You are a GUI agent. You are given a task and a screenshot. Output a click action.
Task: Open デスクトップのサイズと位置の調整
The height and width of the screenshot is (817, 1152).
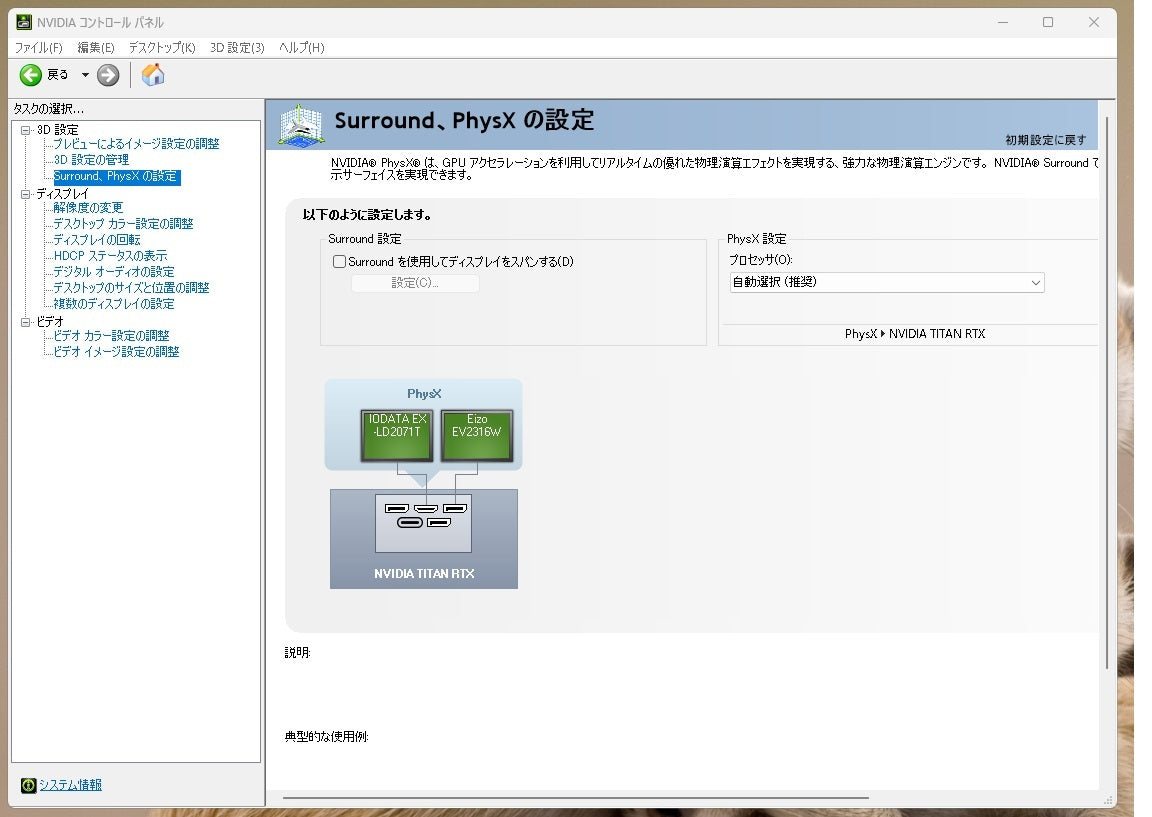pyautogui.click(x=131, y=288)
